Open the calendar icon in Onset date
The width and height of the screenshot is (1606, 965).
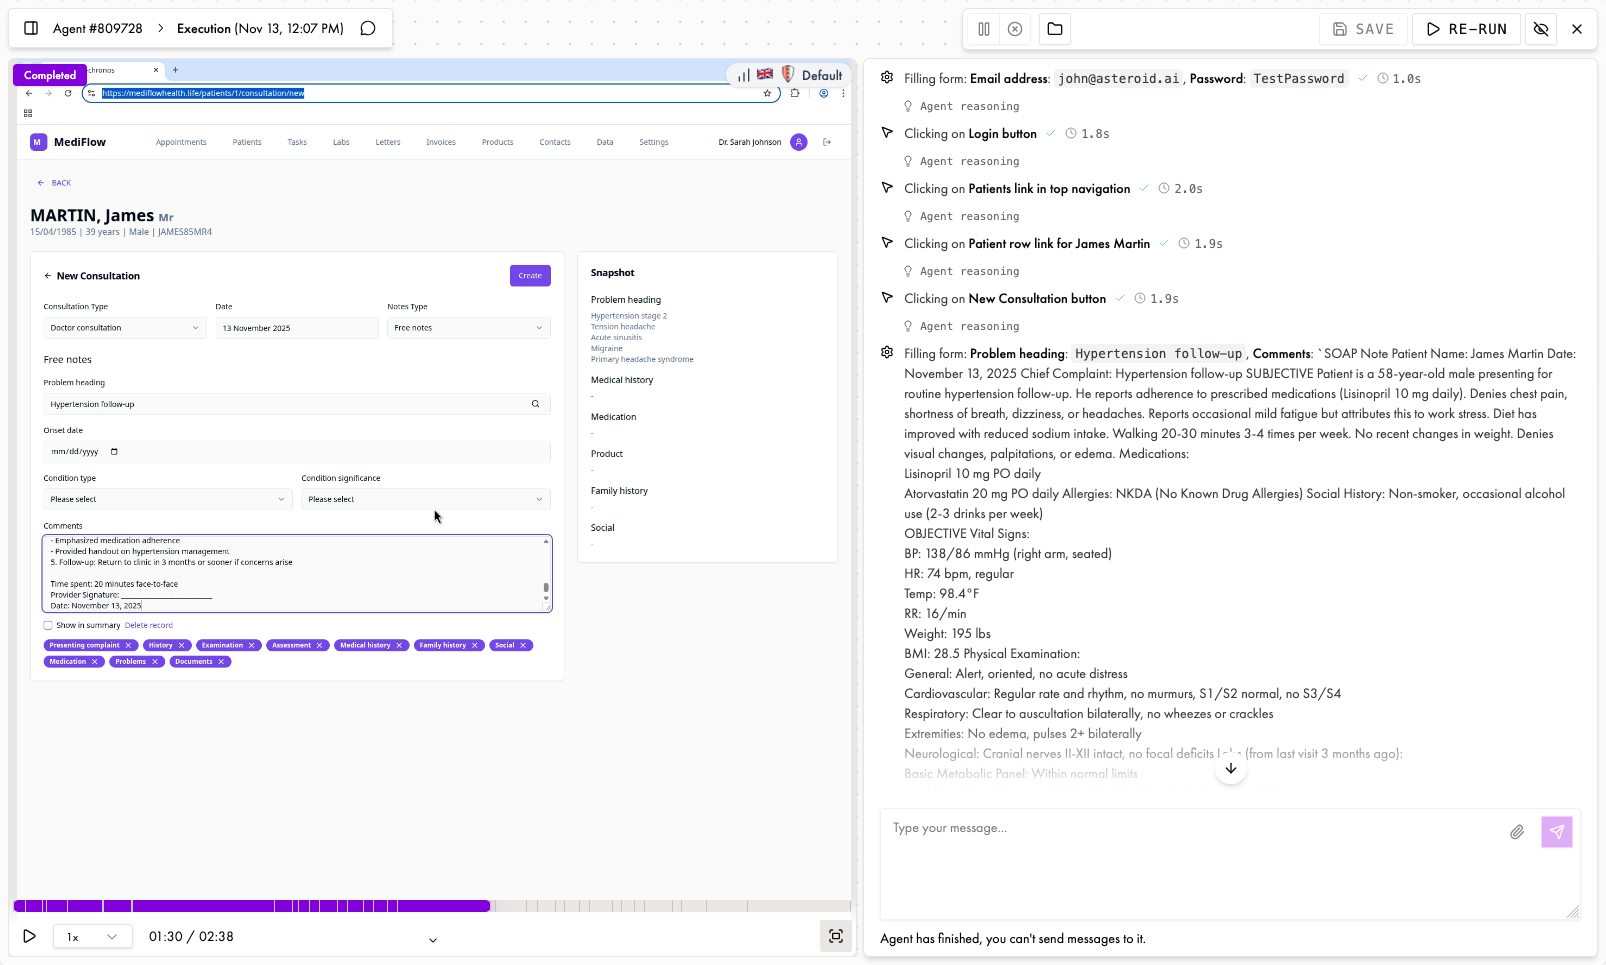(x=114, y=452)
